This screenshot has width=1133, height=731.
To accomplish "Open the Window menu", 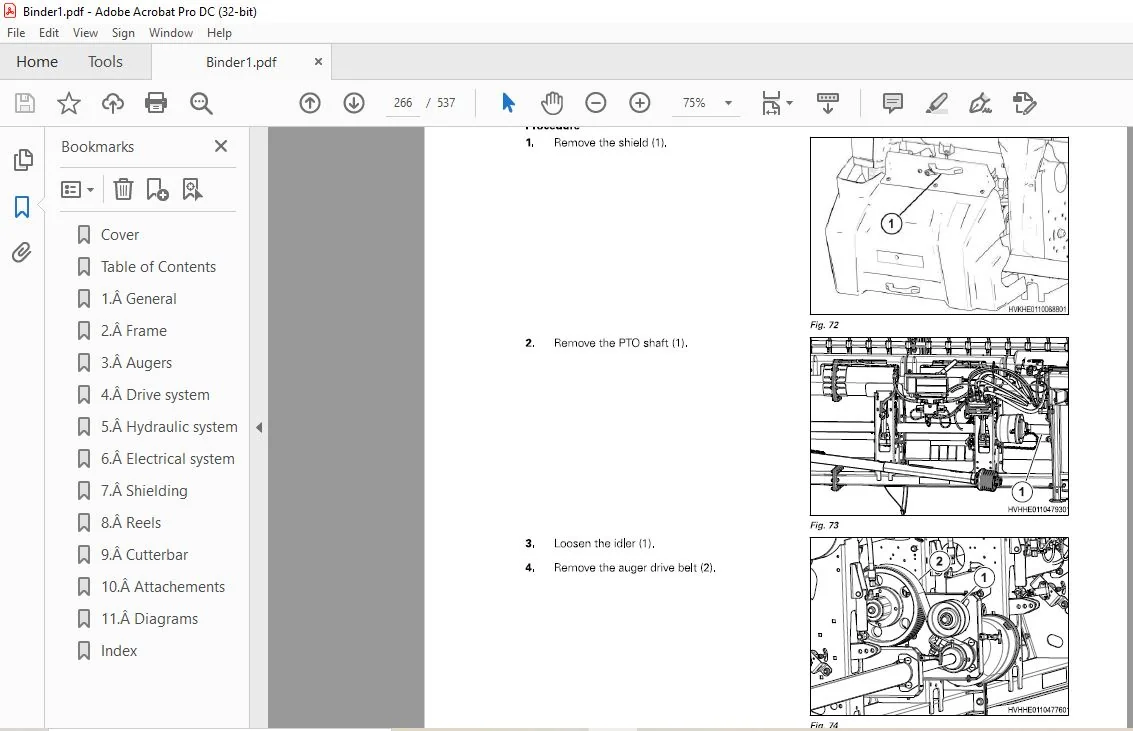I will pos(171,33).
